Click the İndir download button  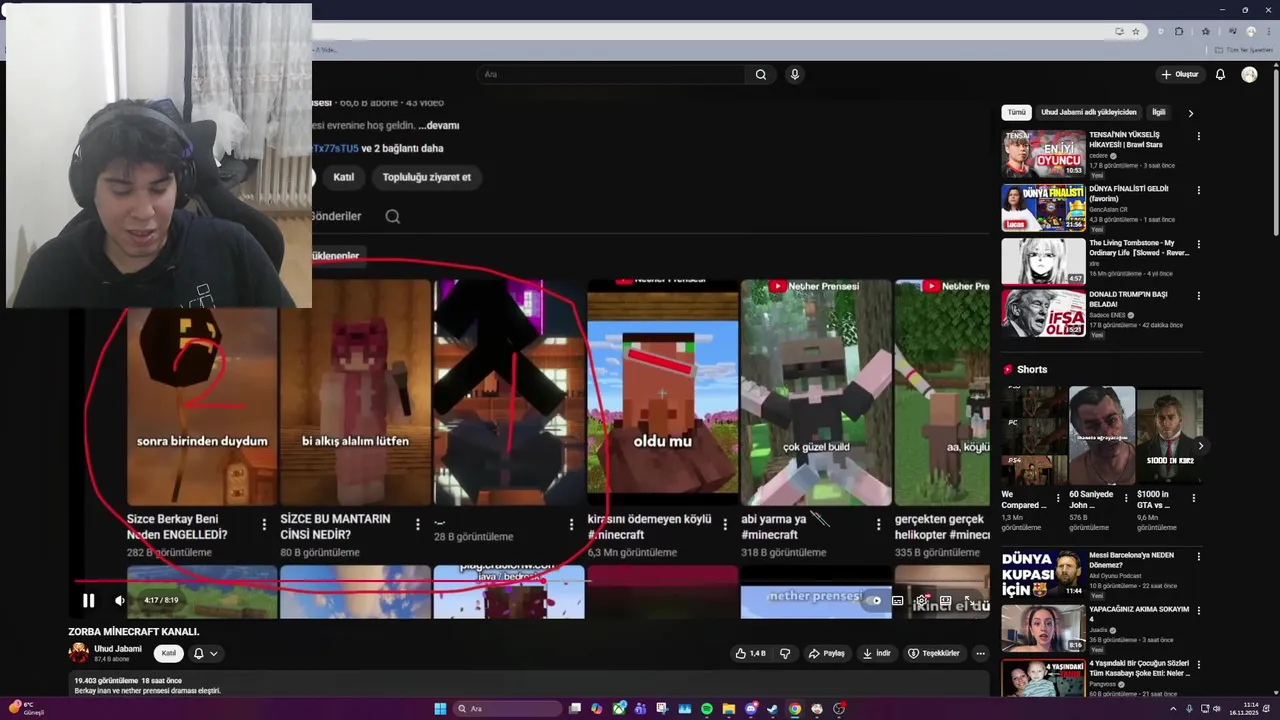(x=877, y=653)
